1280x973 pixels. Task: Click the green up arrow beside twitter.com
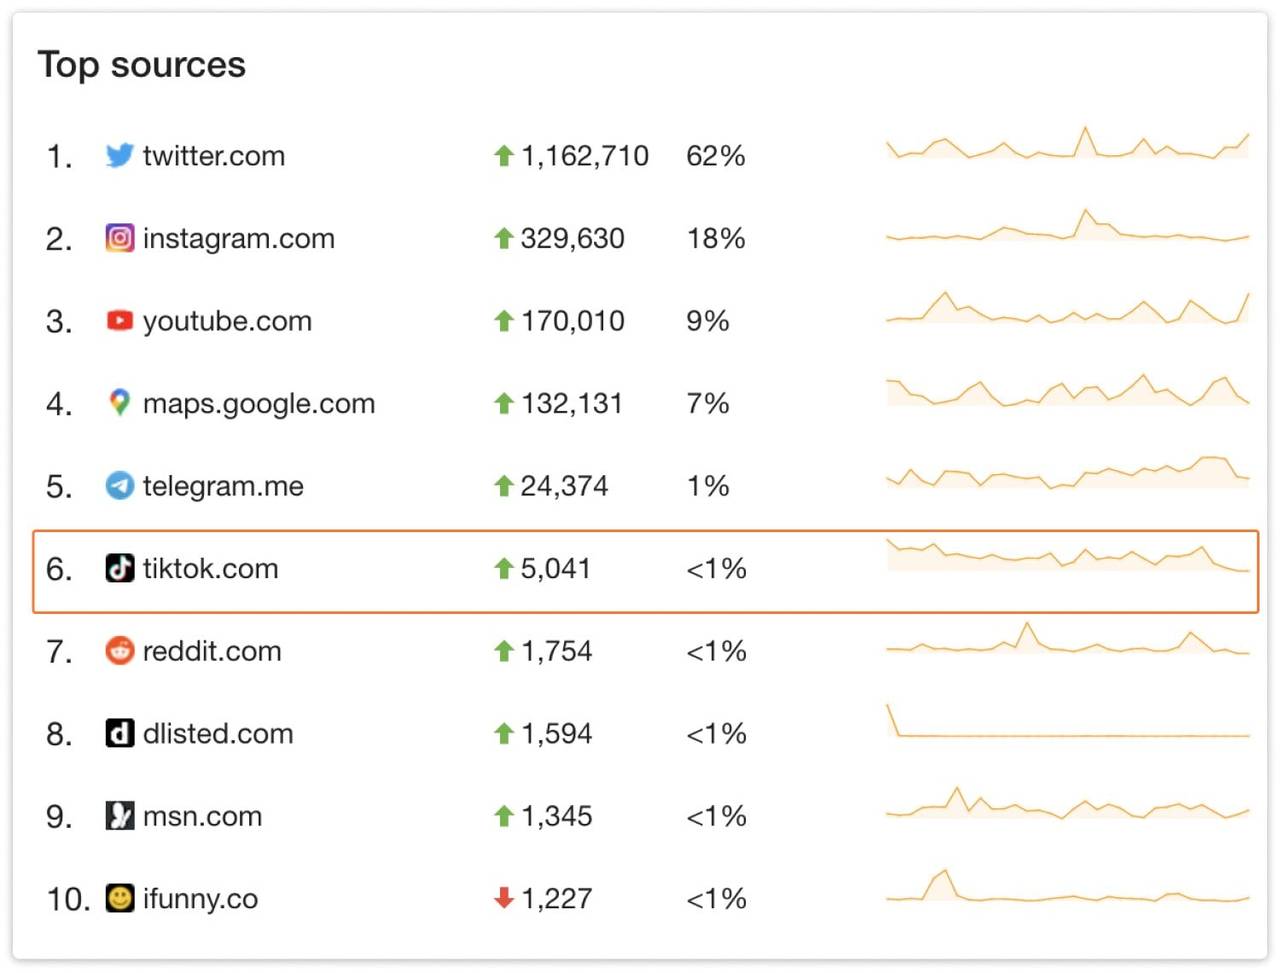point(503,155)
